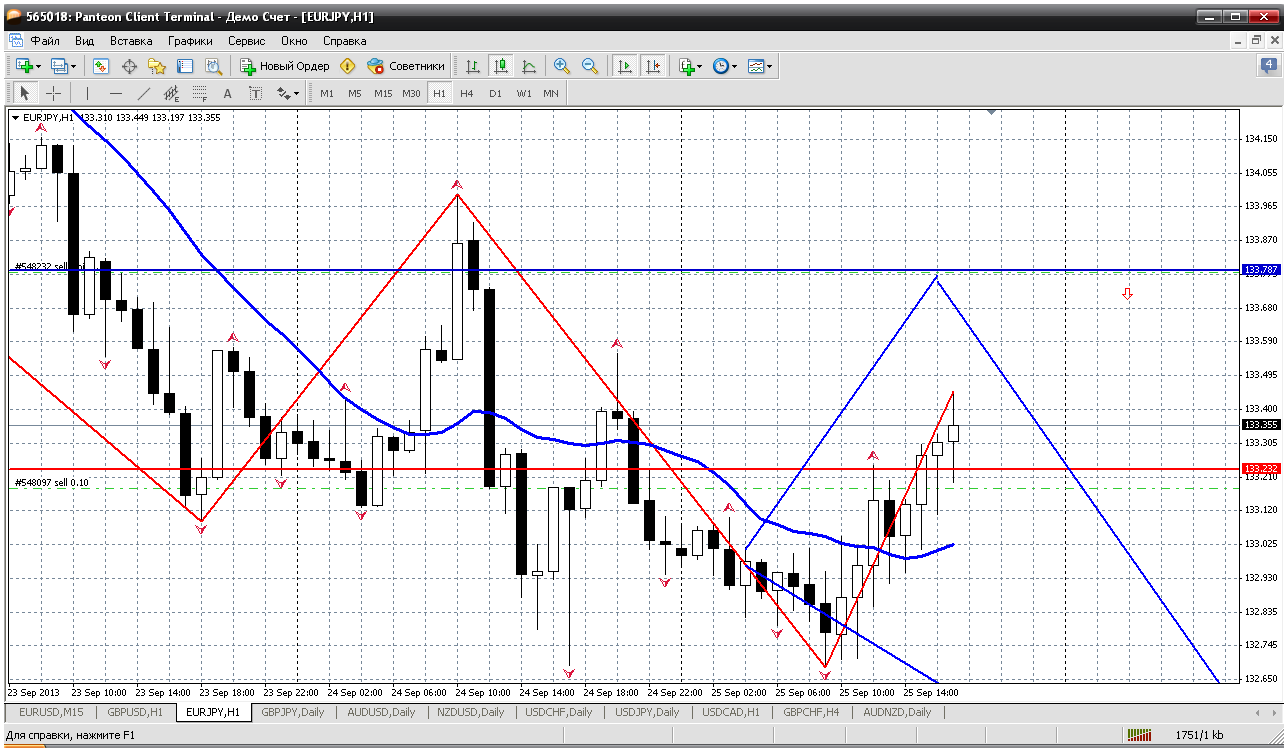Open the Navigator folder-star icon

(x=157, y=66)
